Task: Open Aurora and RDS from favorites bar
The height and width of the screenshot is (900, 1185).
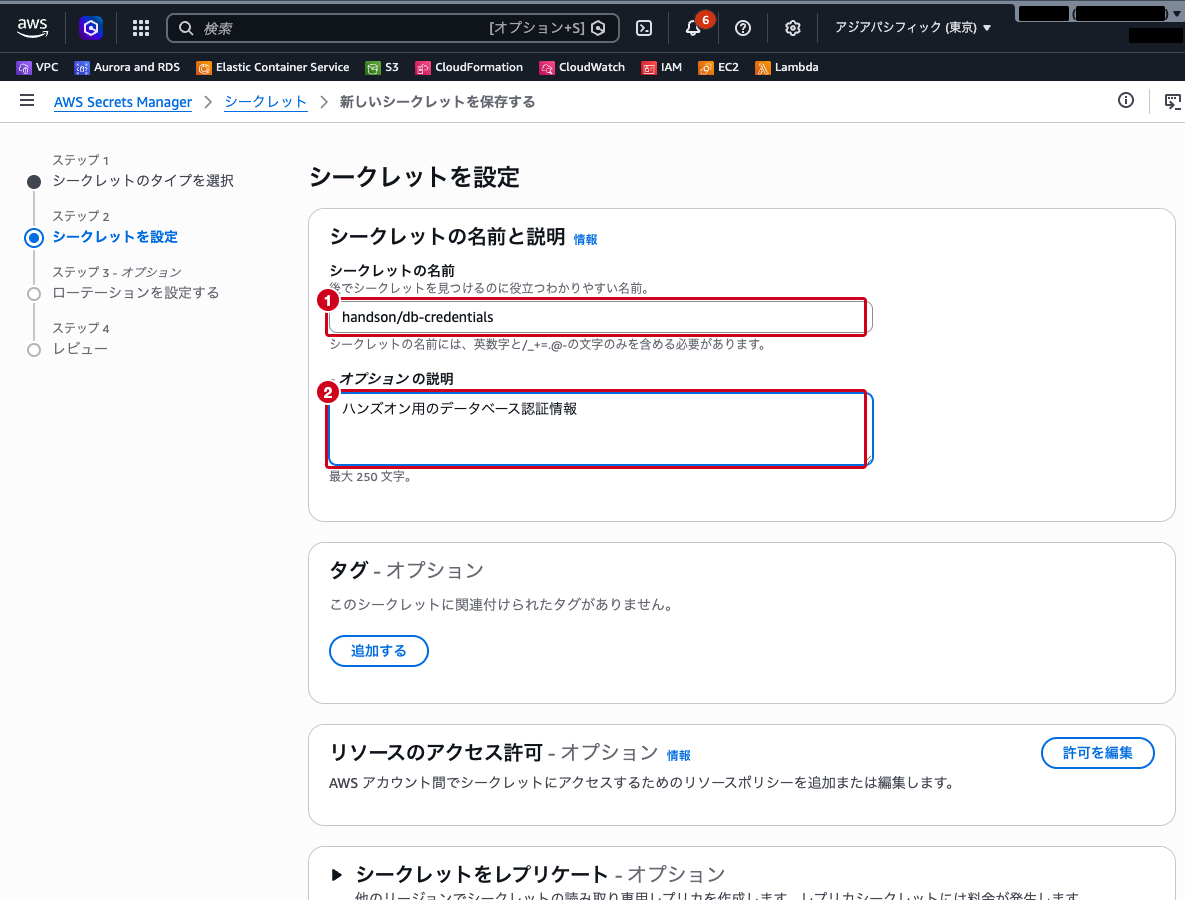Action: (x=127, y=67)
